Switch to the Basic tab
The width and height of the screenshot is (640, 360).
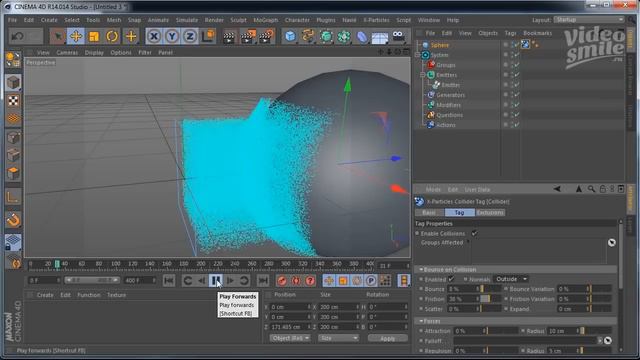coord(429,212)
